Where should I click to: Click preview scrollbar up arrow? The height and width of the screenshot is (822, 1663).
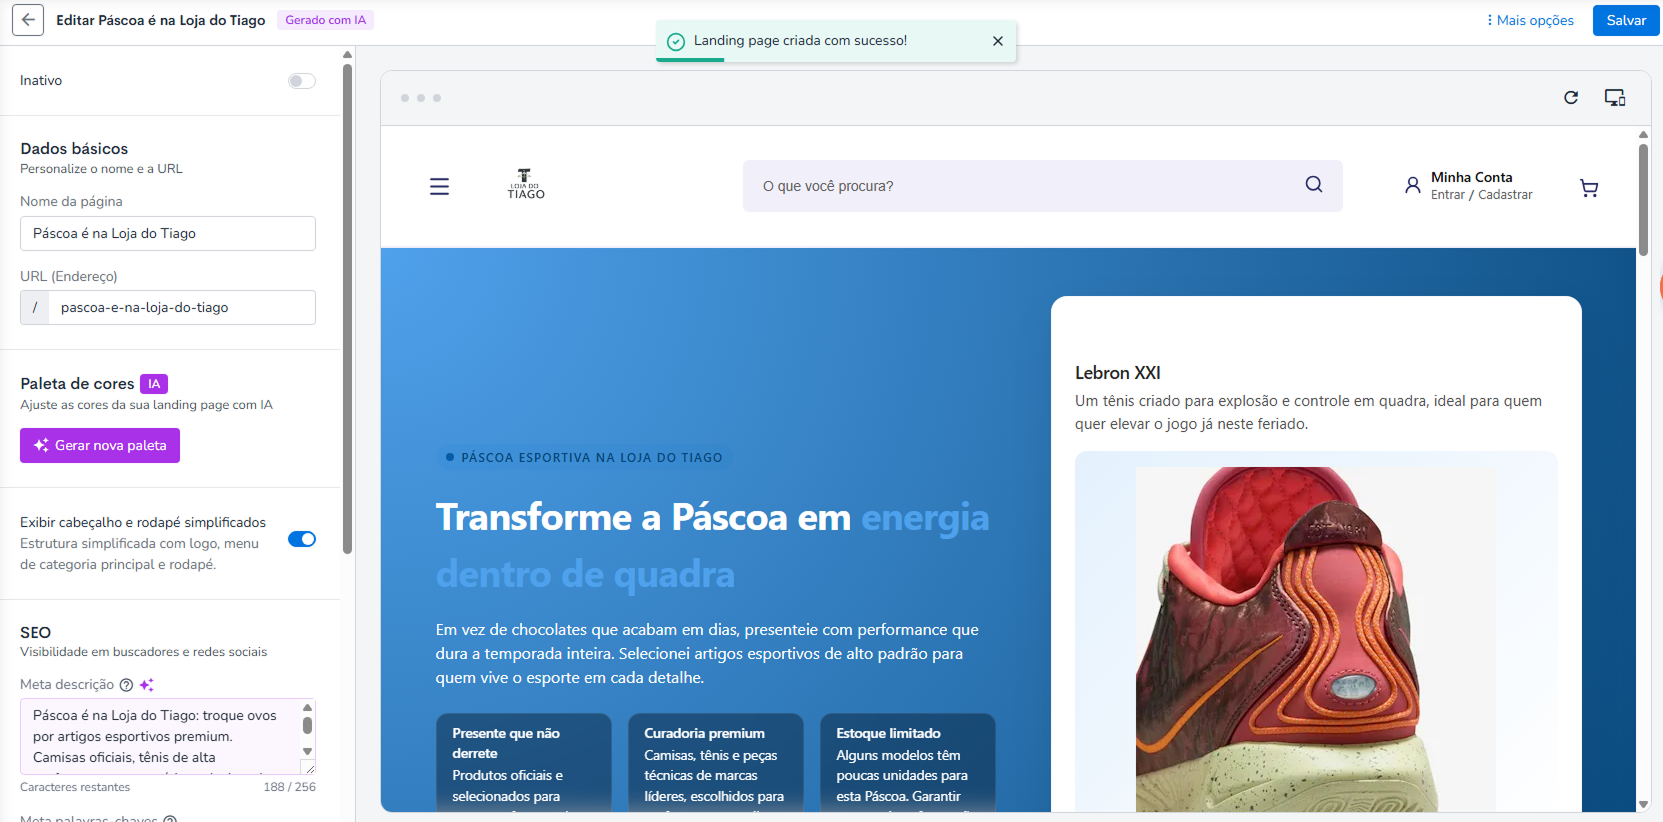(1643, 134)
